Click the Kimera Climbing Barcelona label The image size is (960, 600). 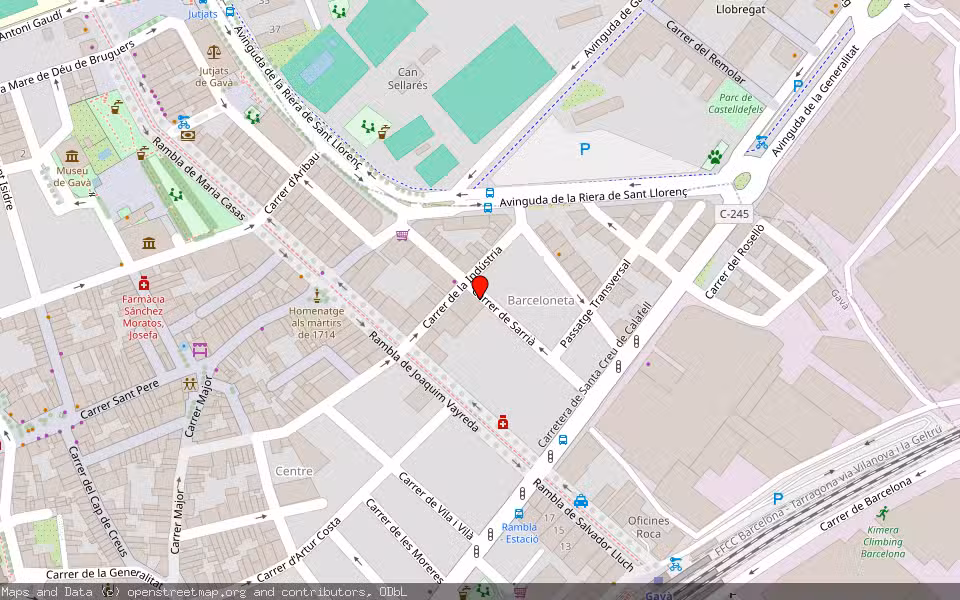tap(883, 542)
